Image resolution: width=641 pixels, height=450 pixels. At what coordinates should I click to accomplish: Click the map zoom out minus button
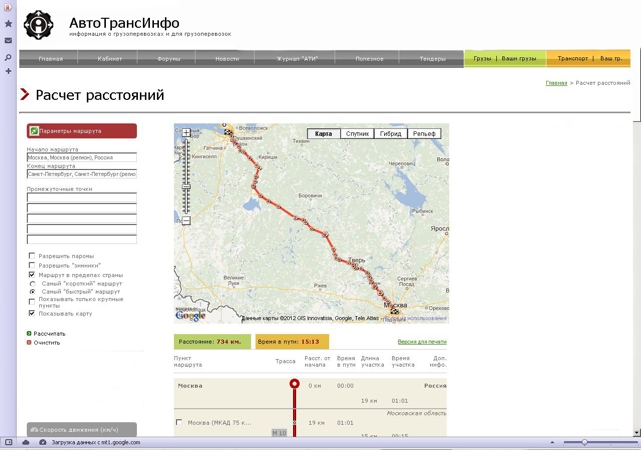pos(186,221)
